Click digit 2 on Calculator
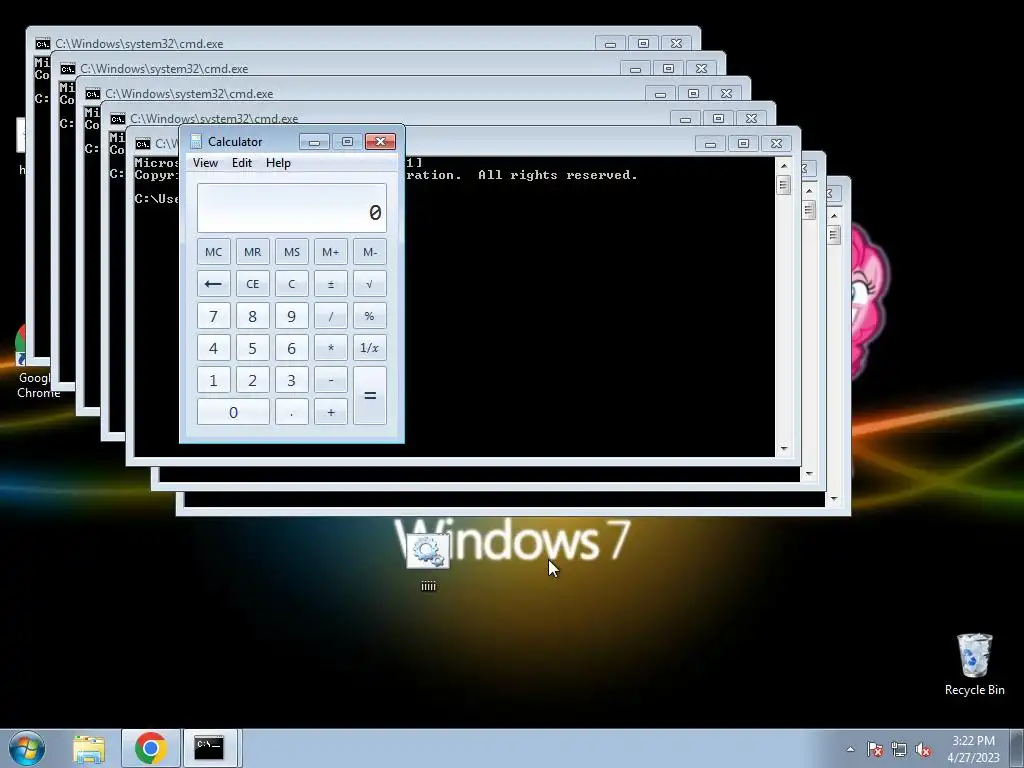This screenshot has width=1024, height=768. 253,380
